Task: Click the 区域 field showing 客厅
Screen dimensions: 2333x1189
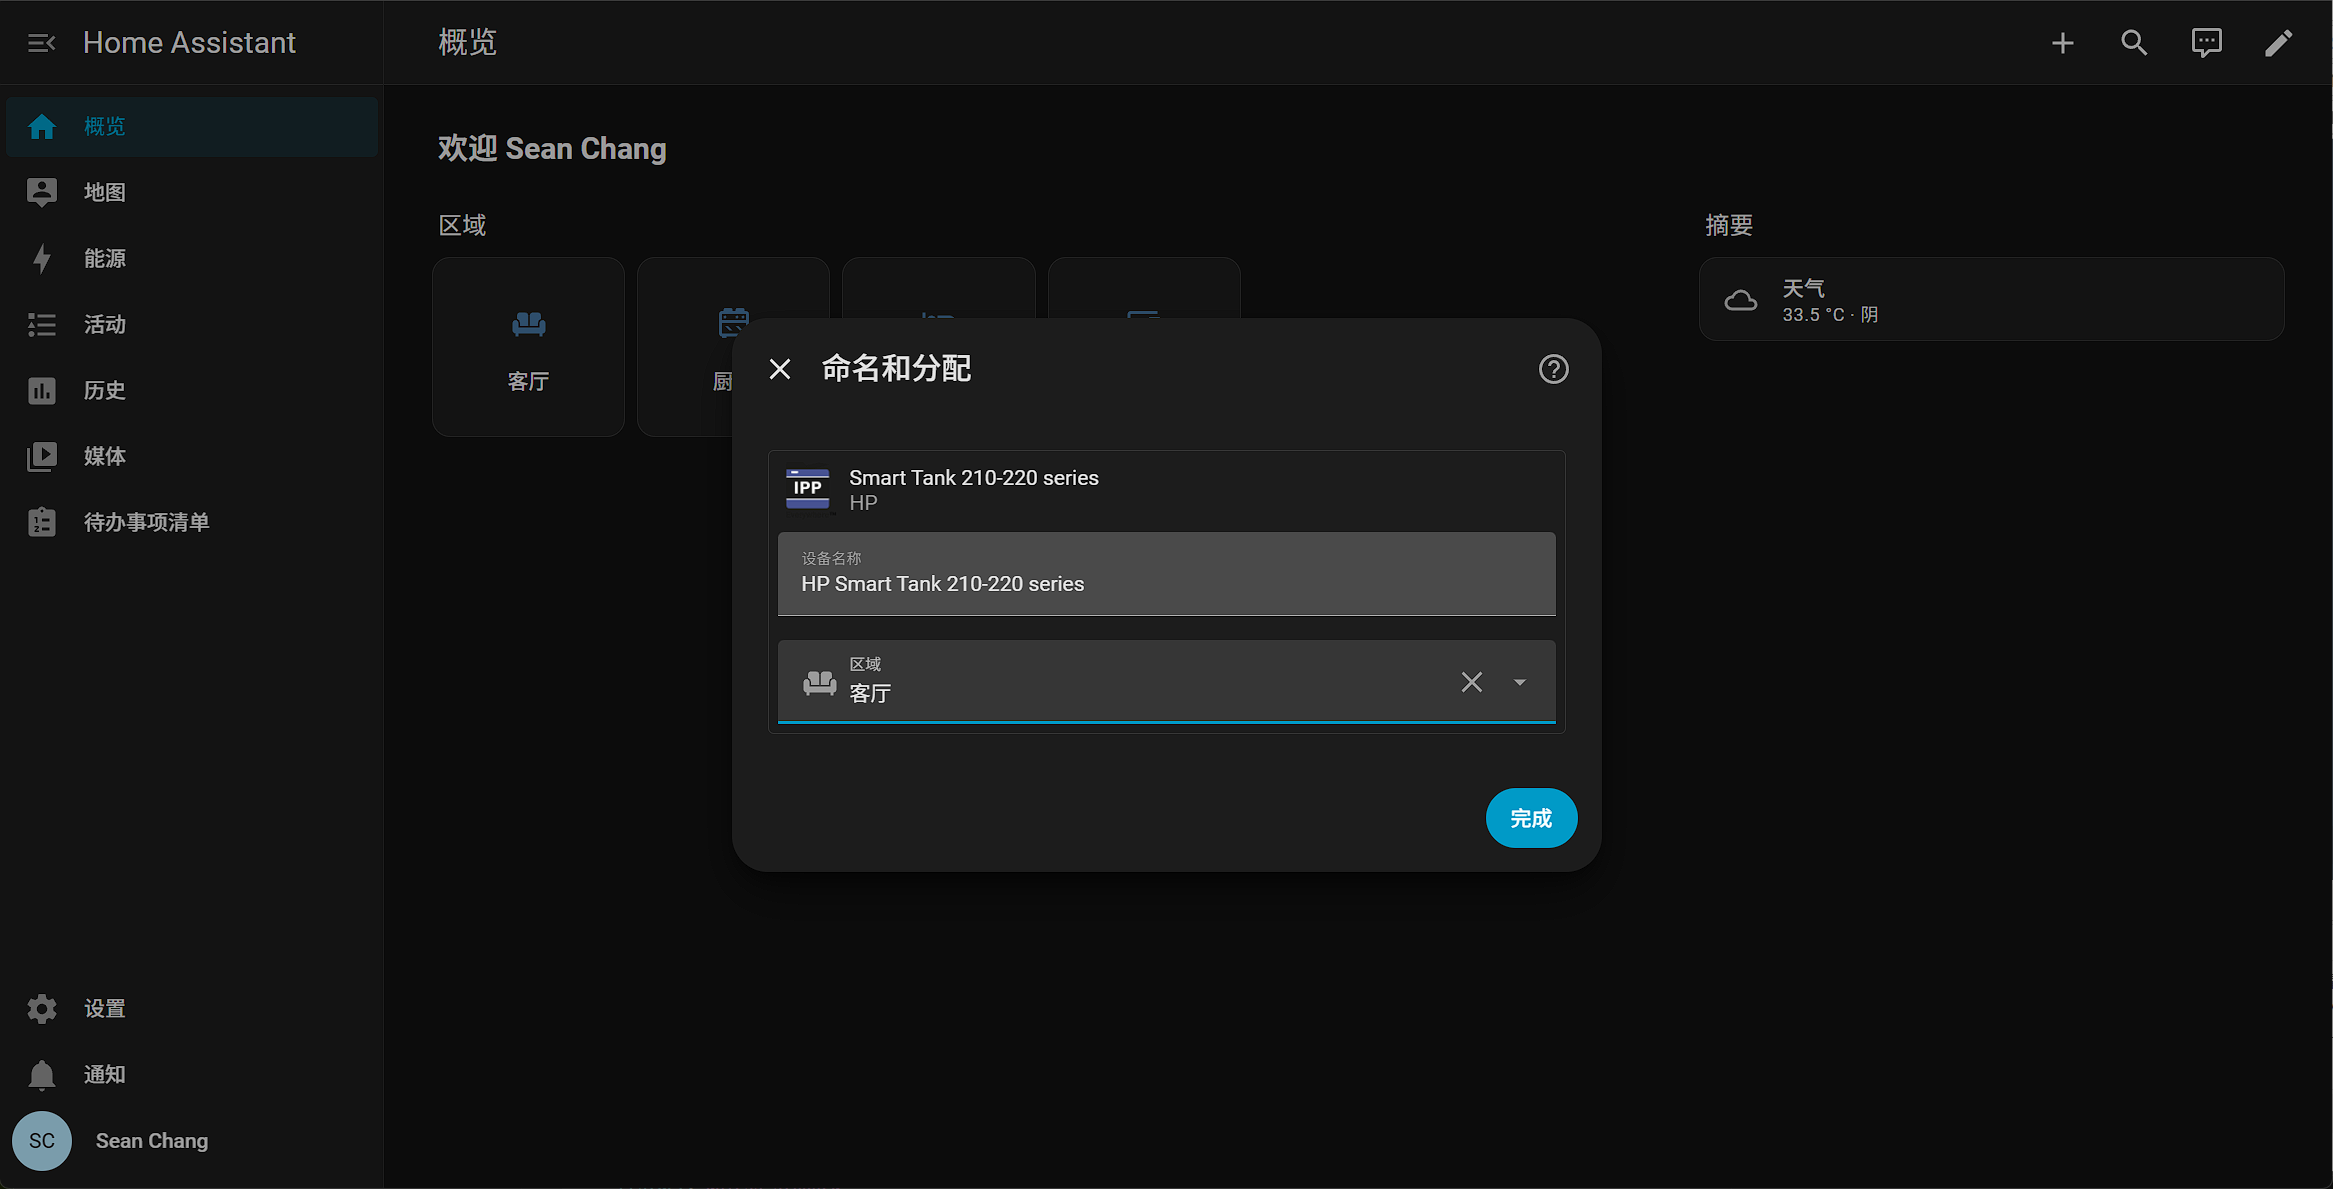Action: (1166, 681)
